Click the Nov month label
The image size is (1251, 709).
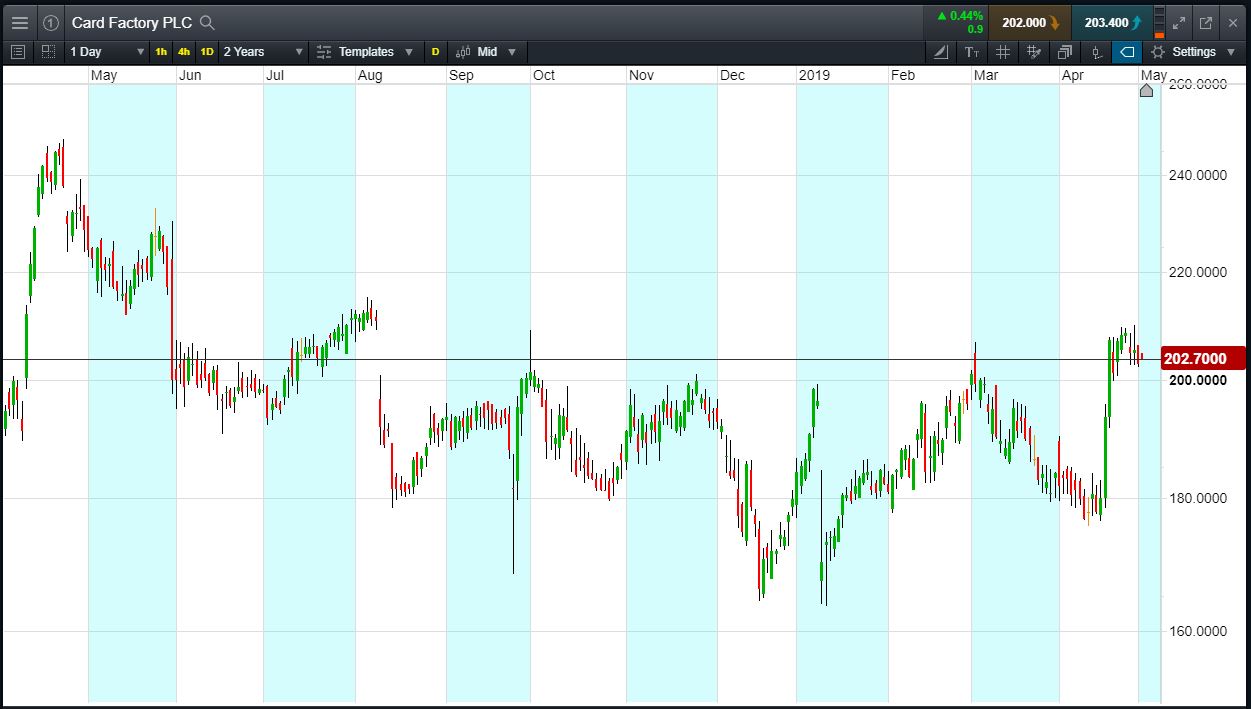(x=641, y=76)
